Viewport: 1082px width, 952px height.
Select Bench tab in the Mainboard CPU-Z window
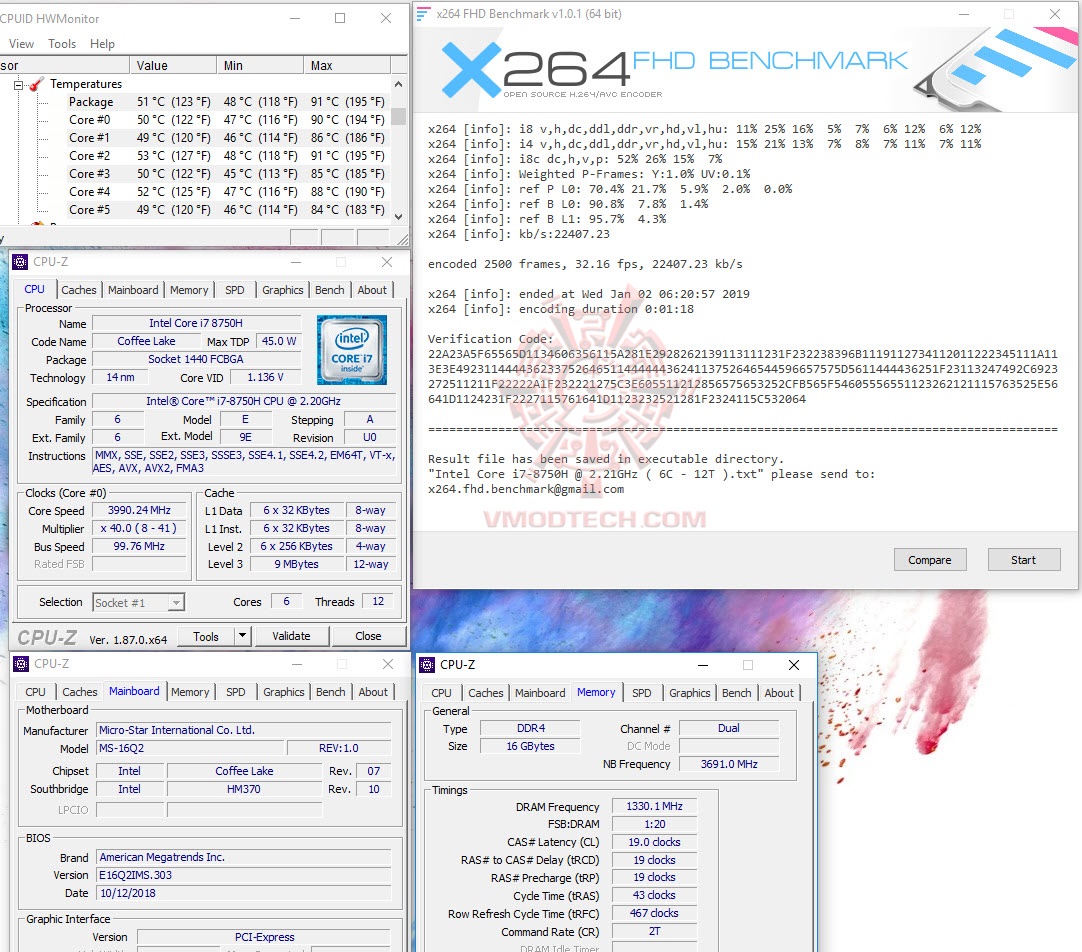pos(331,692)
